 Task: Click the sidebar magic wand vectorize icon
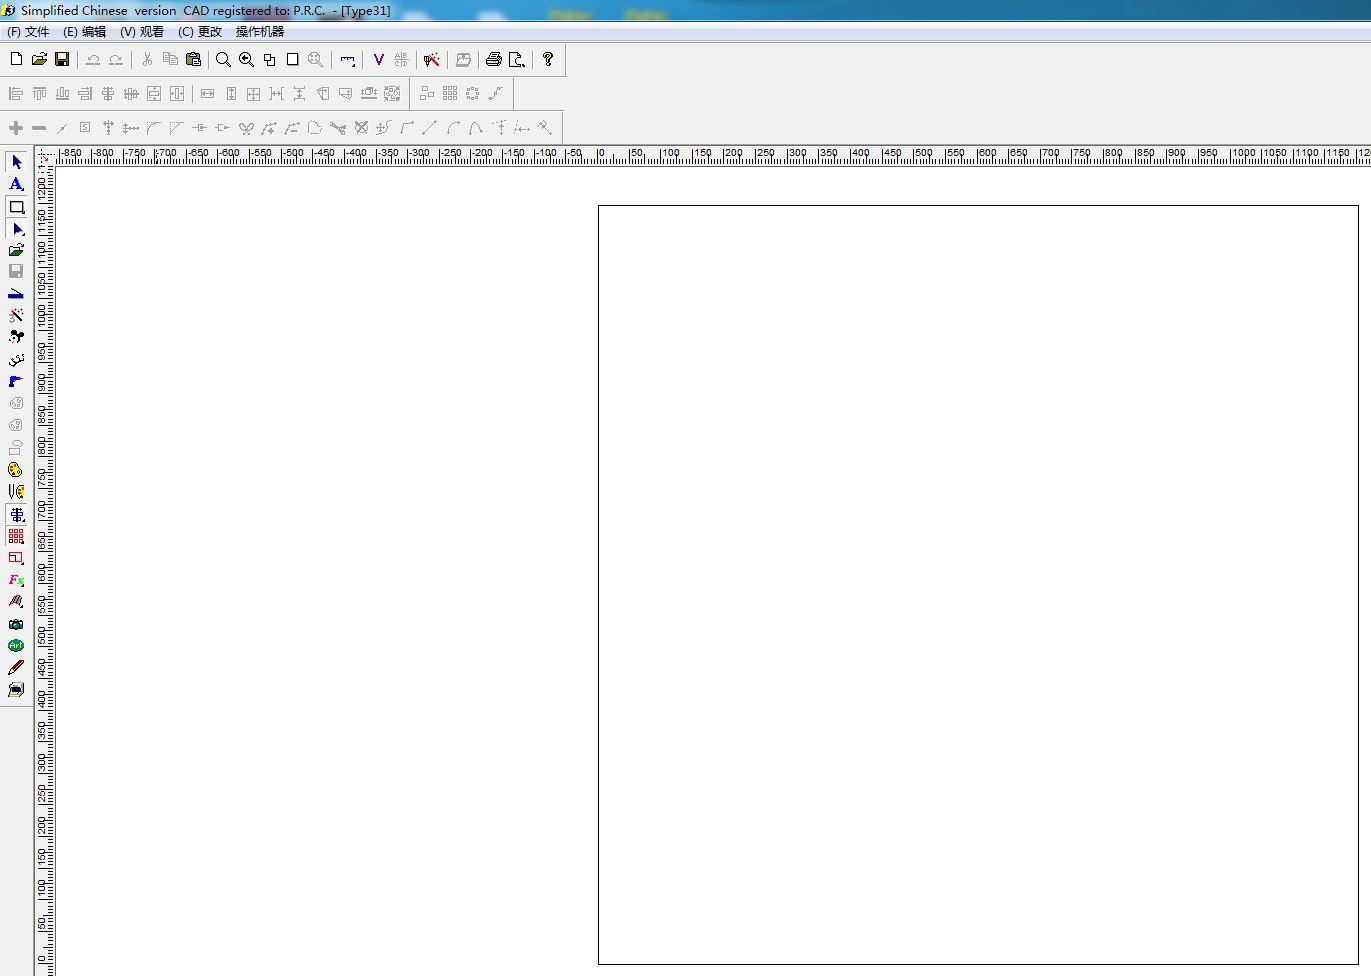coord(16,315)
